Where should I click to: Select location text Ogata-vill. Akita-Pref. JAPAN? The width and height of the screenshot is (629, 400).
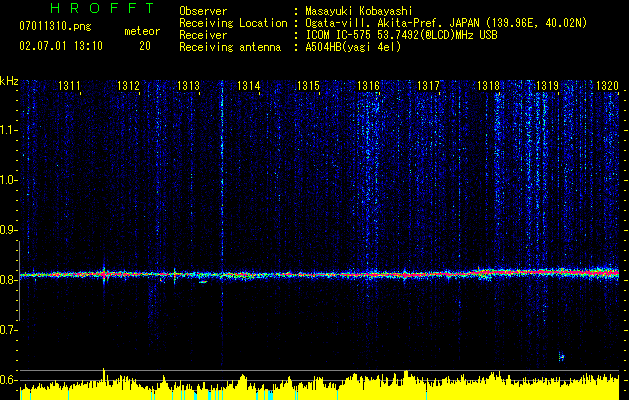pos(392,23)
